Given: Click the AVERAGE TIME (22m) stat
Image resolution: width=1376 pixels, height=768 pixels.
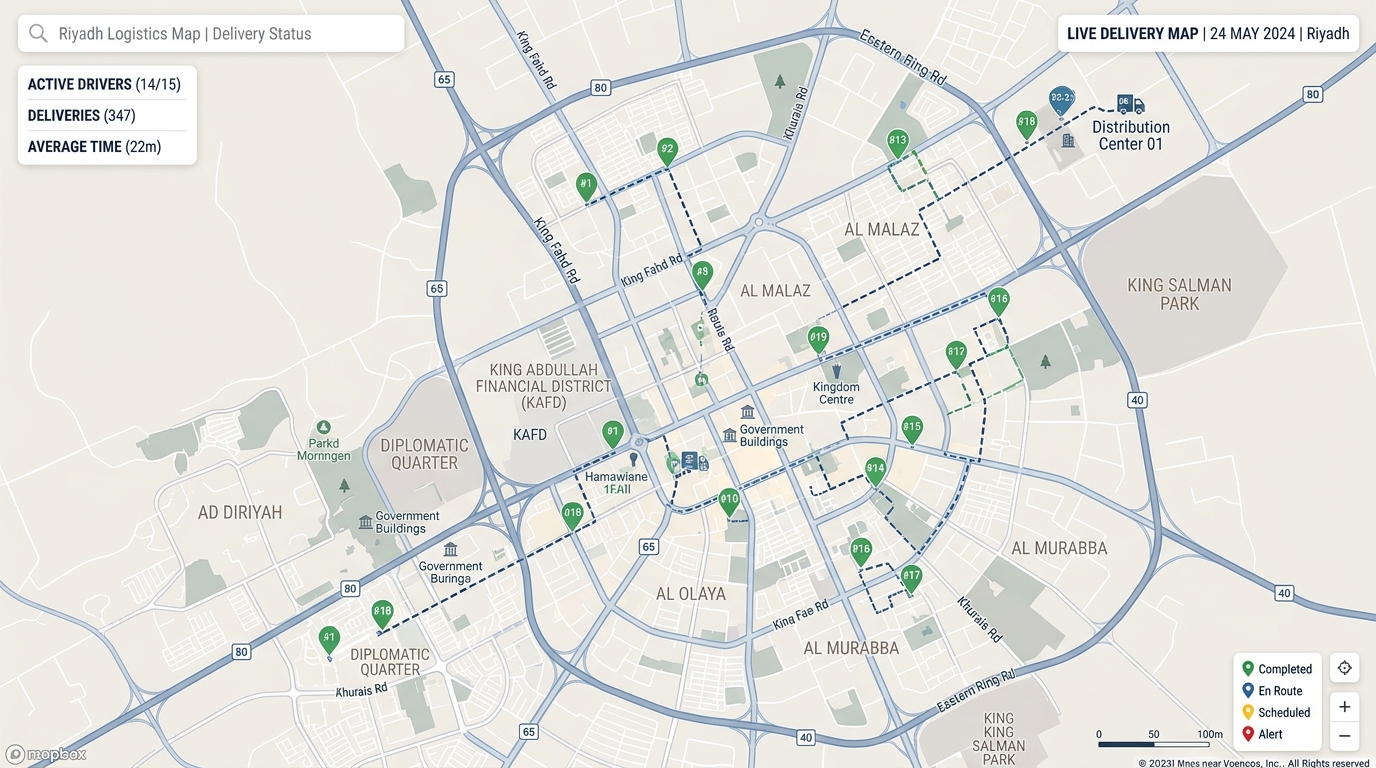Looking at the screenshot, I should (94, 147).
